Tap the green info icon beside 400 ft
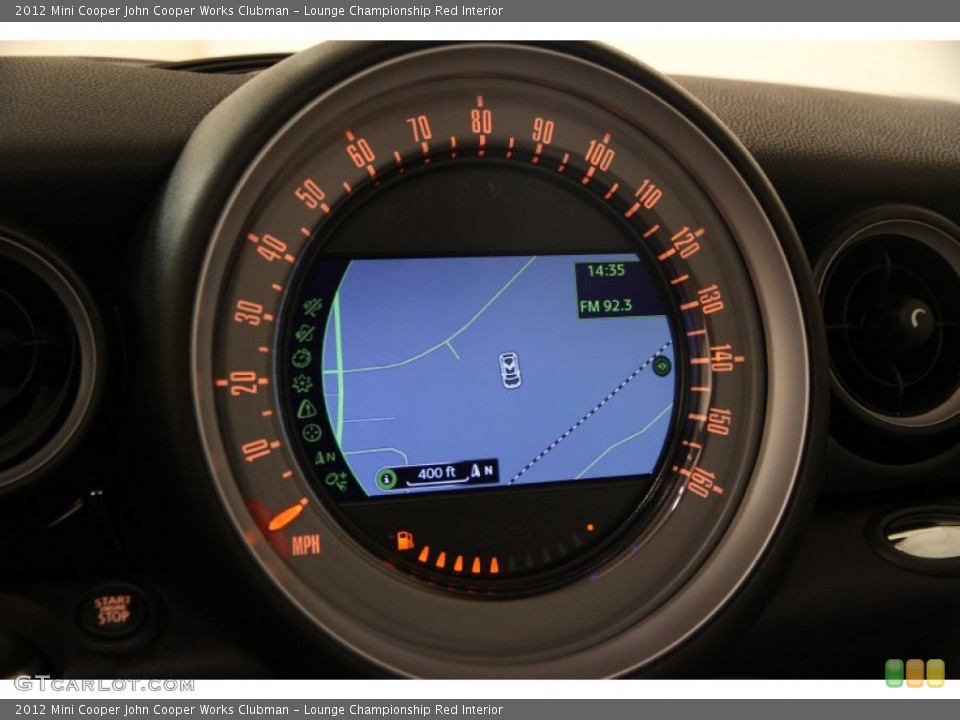The image size is (960, 720). click(x=386, y=478)
